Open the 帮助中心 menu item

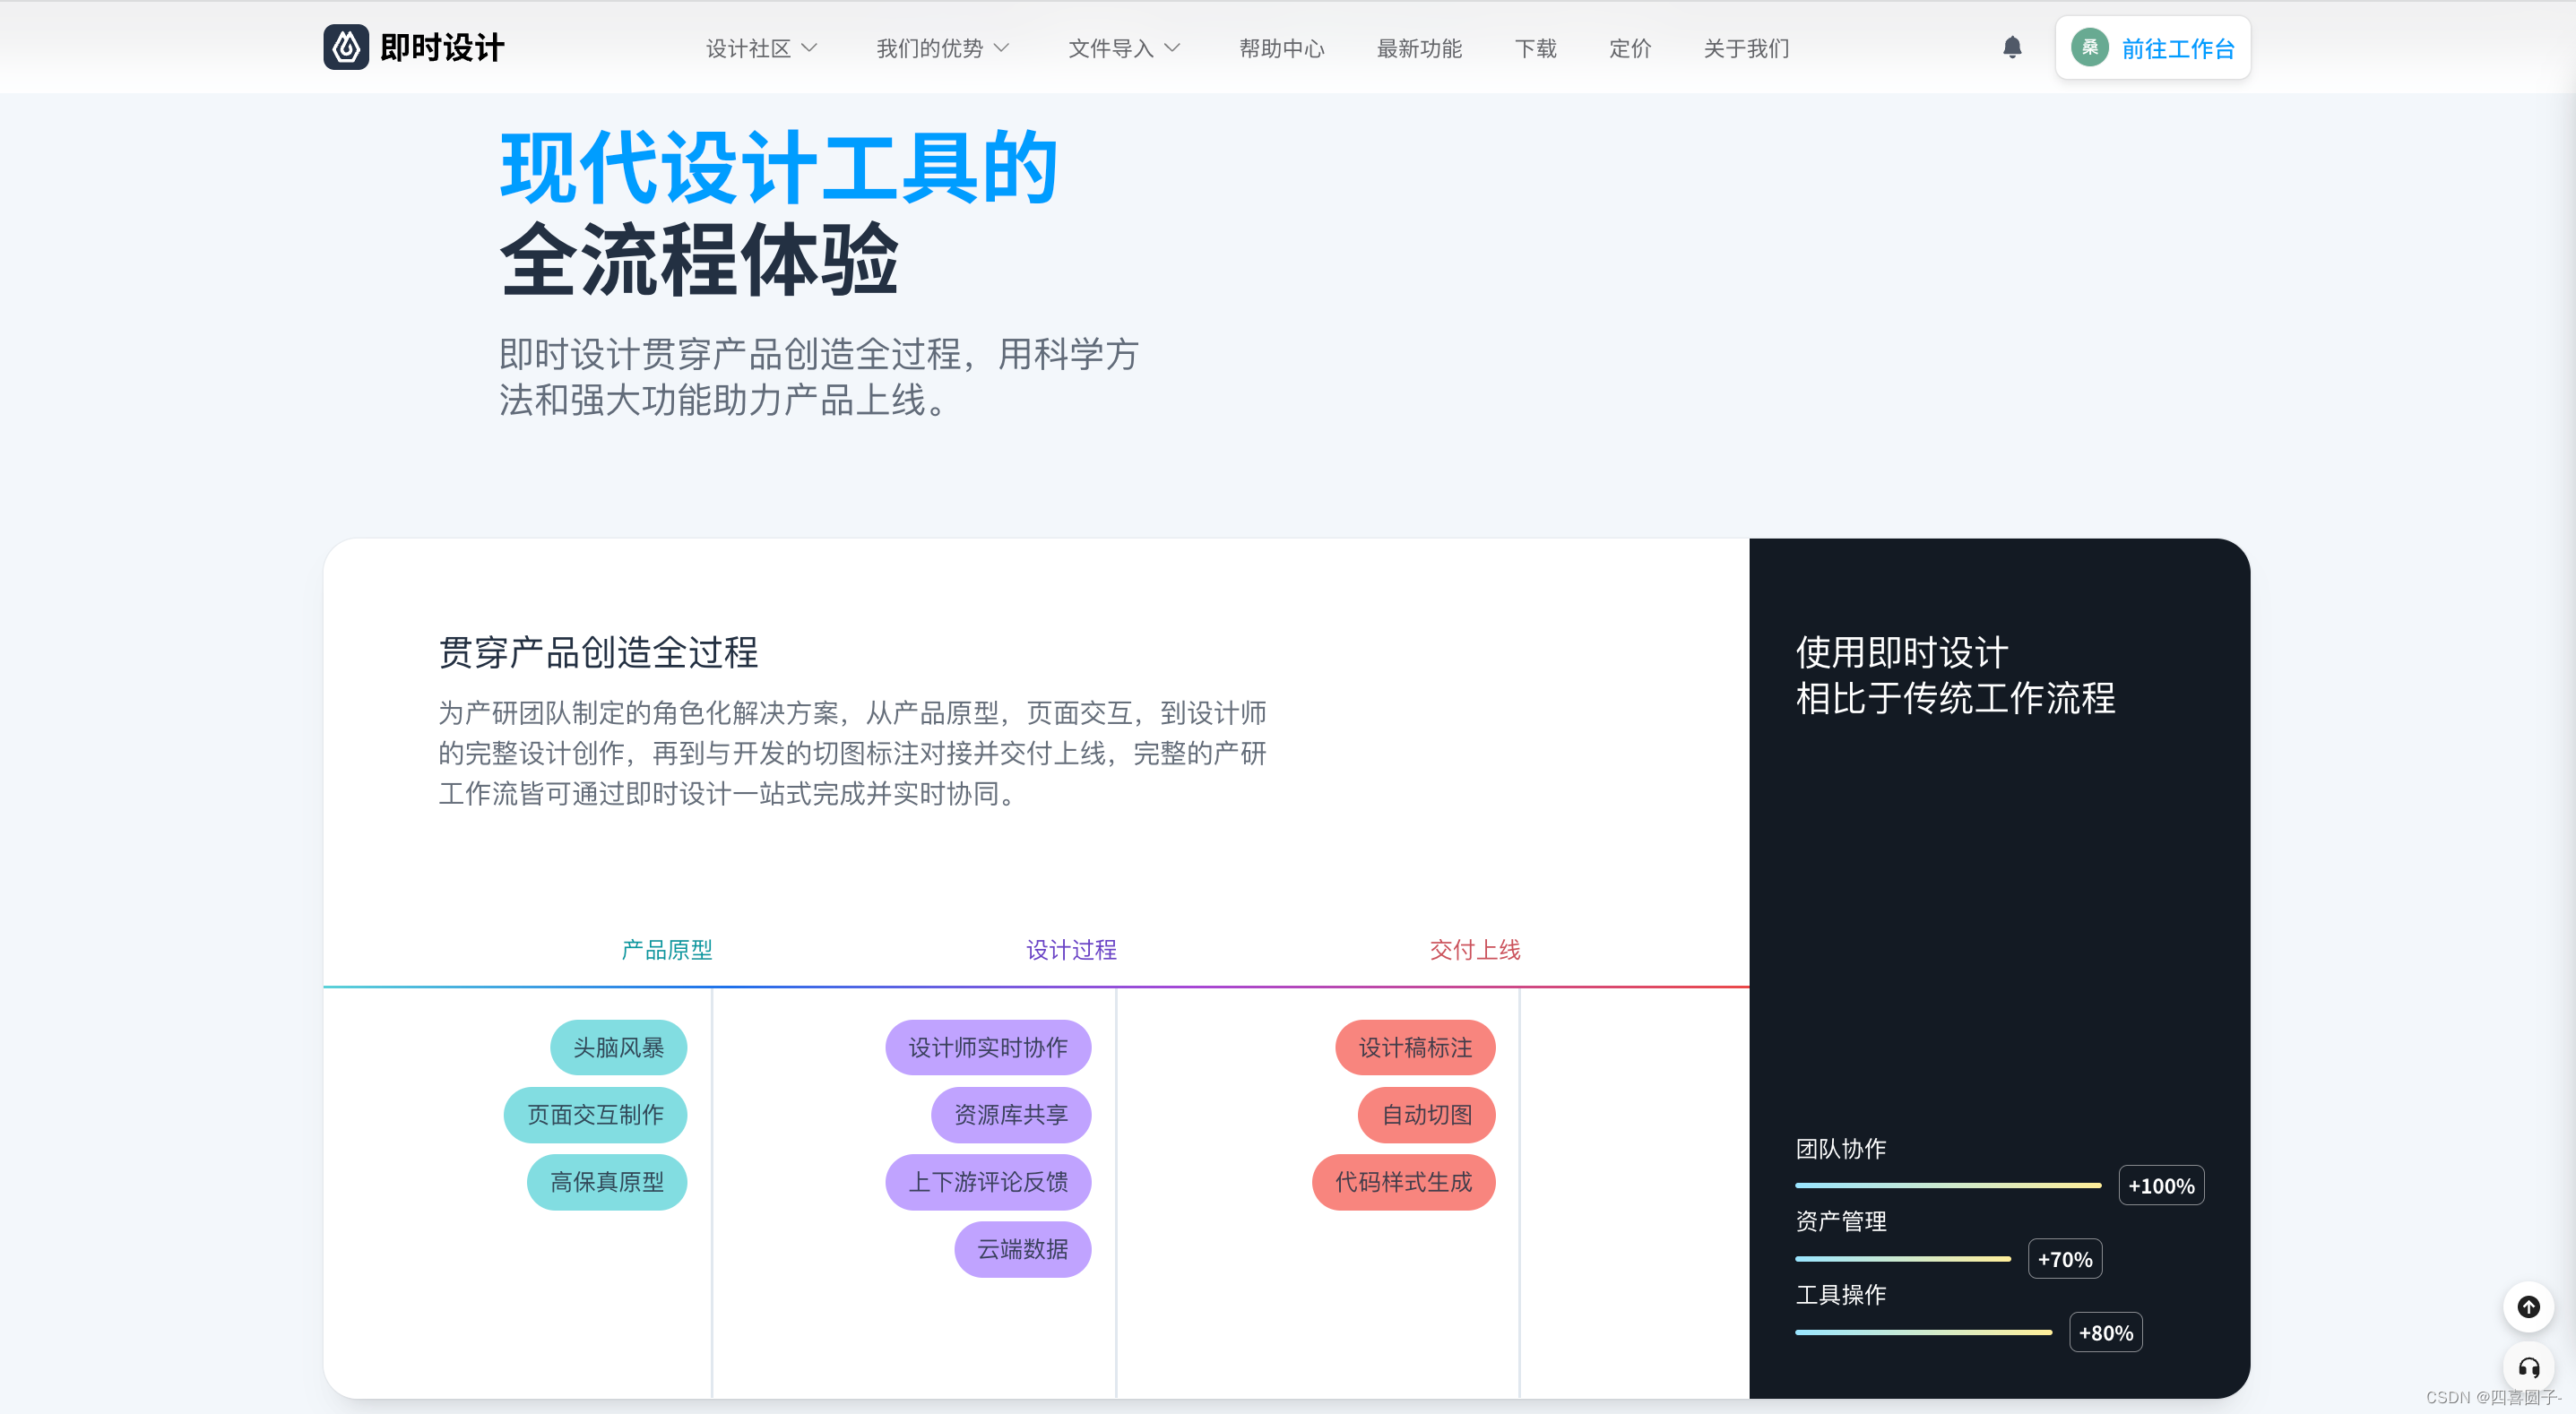(x=1281, y=48)
